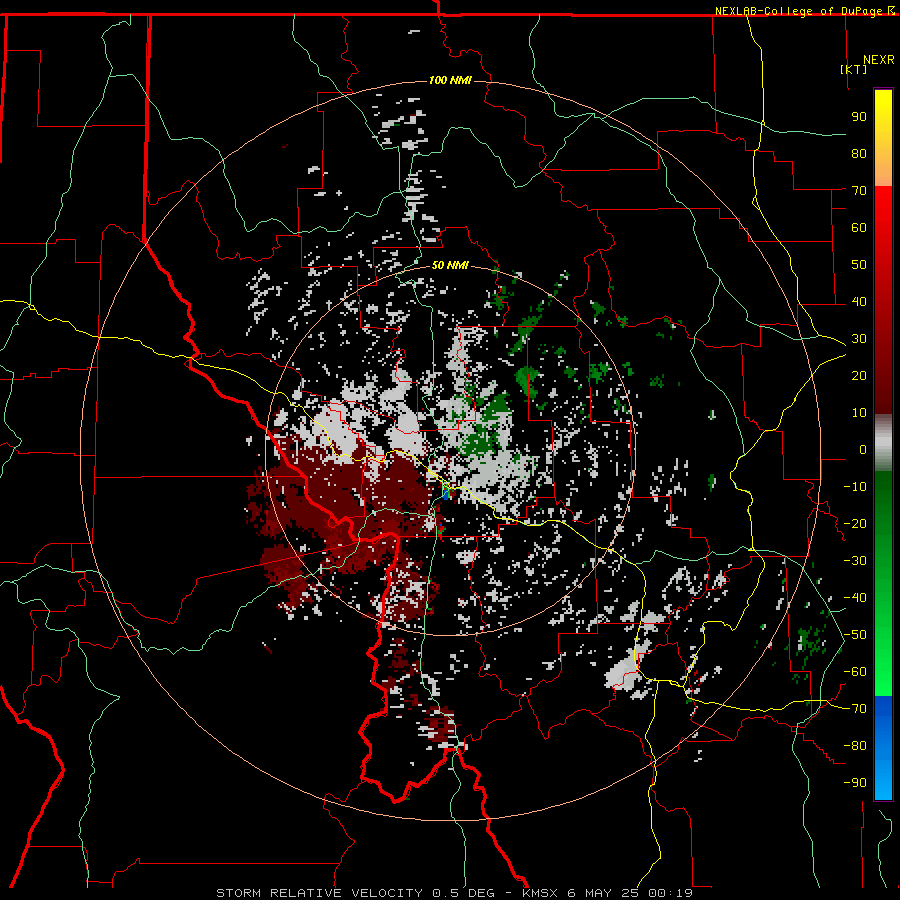
Task: Click the blue radar site marker at center
Action: 447,494
